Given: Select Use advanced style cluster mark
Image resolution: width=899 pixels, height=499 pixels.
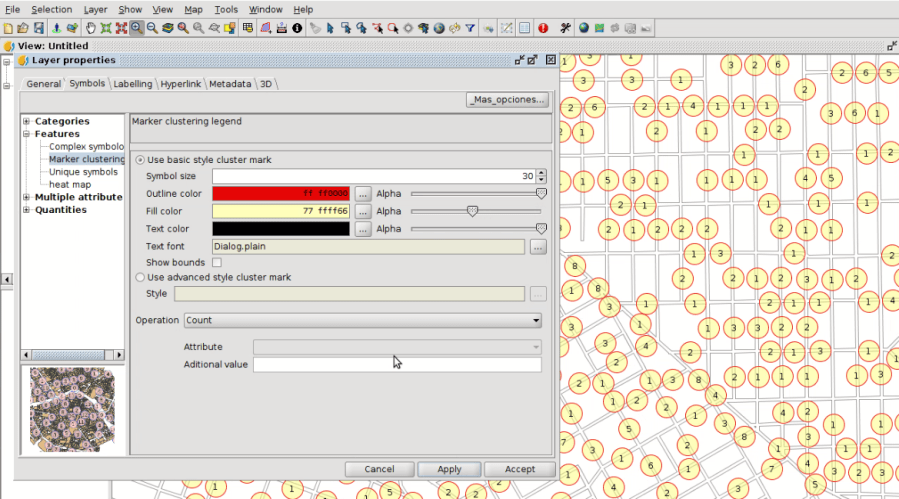Looking at the screenshot, I should (140, 277).
